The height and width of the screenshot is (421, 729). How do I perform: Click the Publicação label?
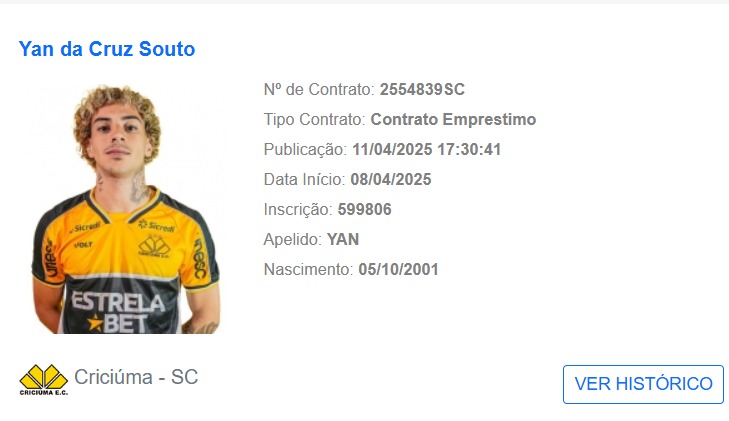click(305, 150)
